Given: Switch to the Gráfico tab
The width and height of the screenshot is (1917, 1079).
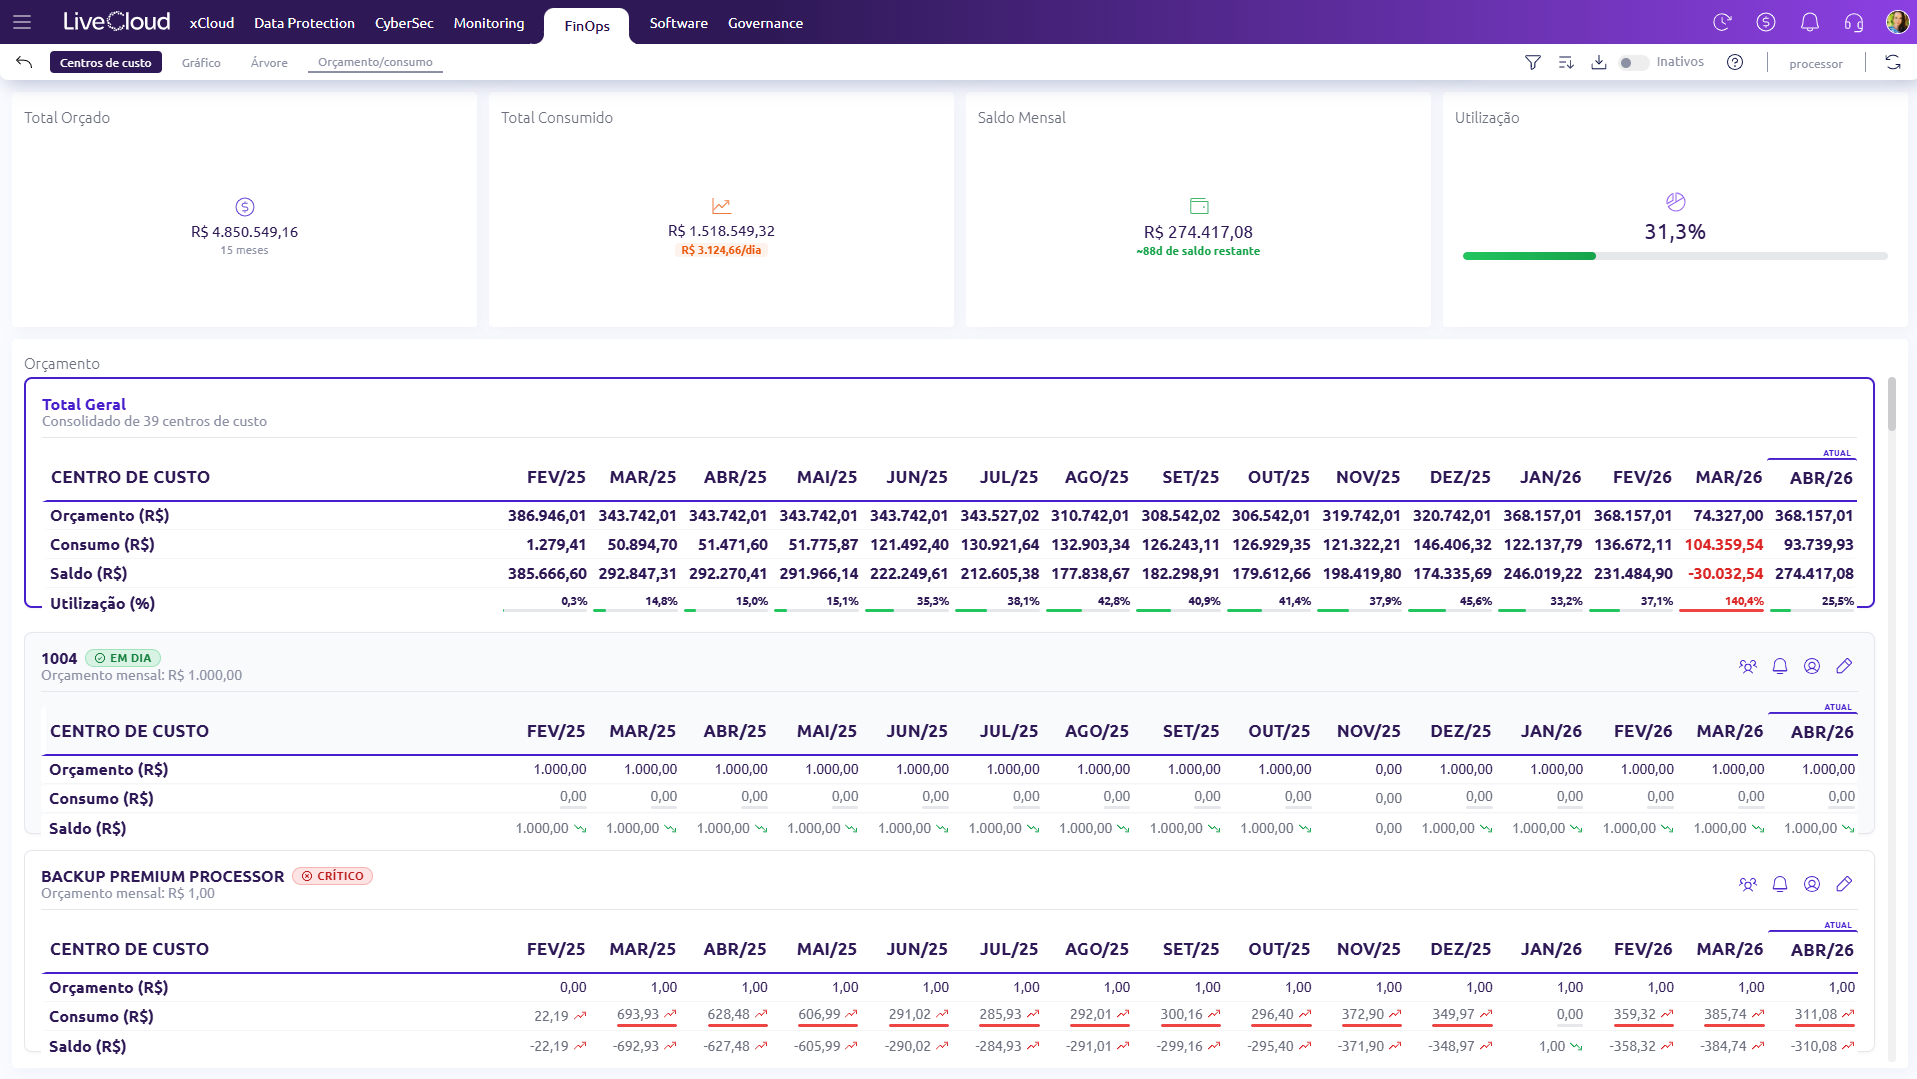Looking at the screenshot, I should pos(201,63).
